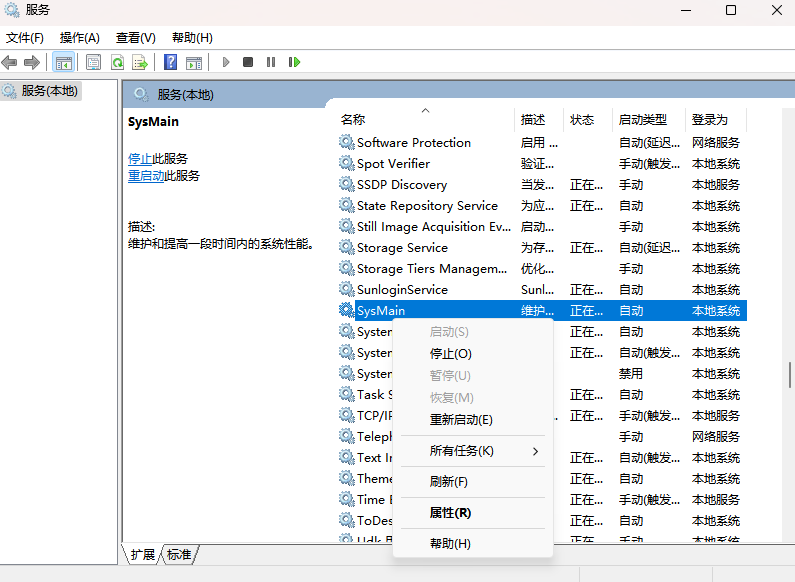The width and height of the screenshot is (795, 582).
Task: Select the State Repository Service row
Action: 542,205
